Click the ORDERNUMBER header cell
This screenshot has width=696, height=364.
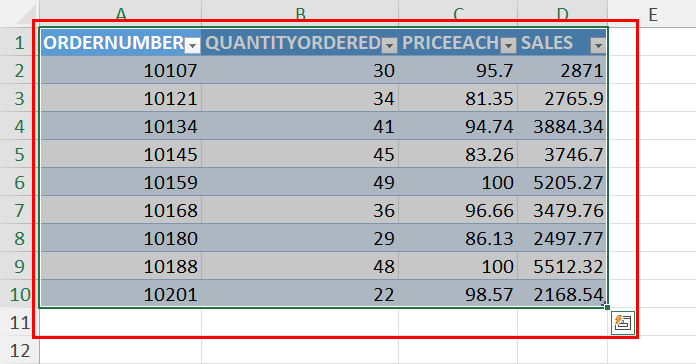tap(120, 42)
